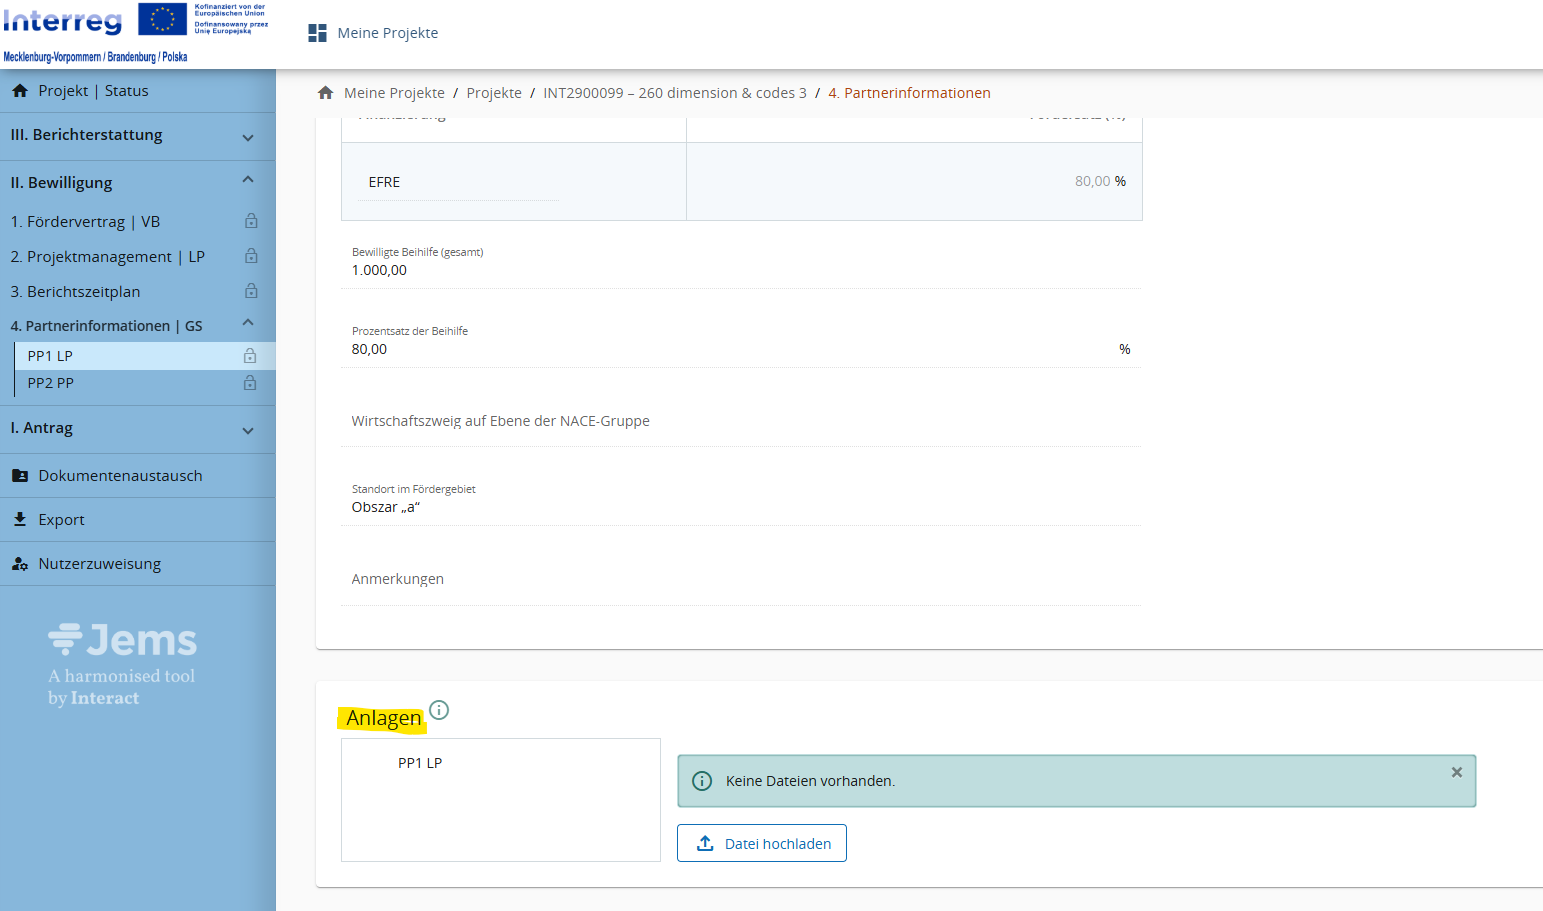Open Projekt | Status in sidebar
The width and height of the screenshot is (1543, 911).
point(93,91)
